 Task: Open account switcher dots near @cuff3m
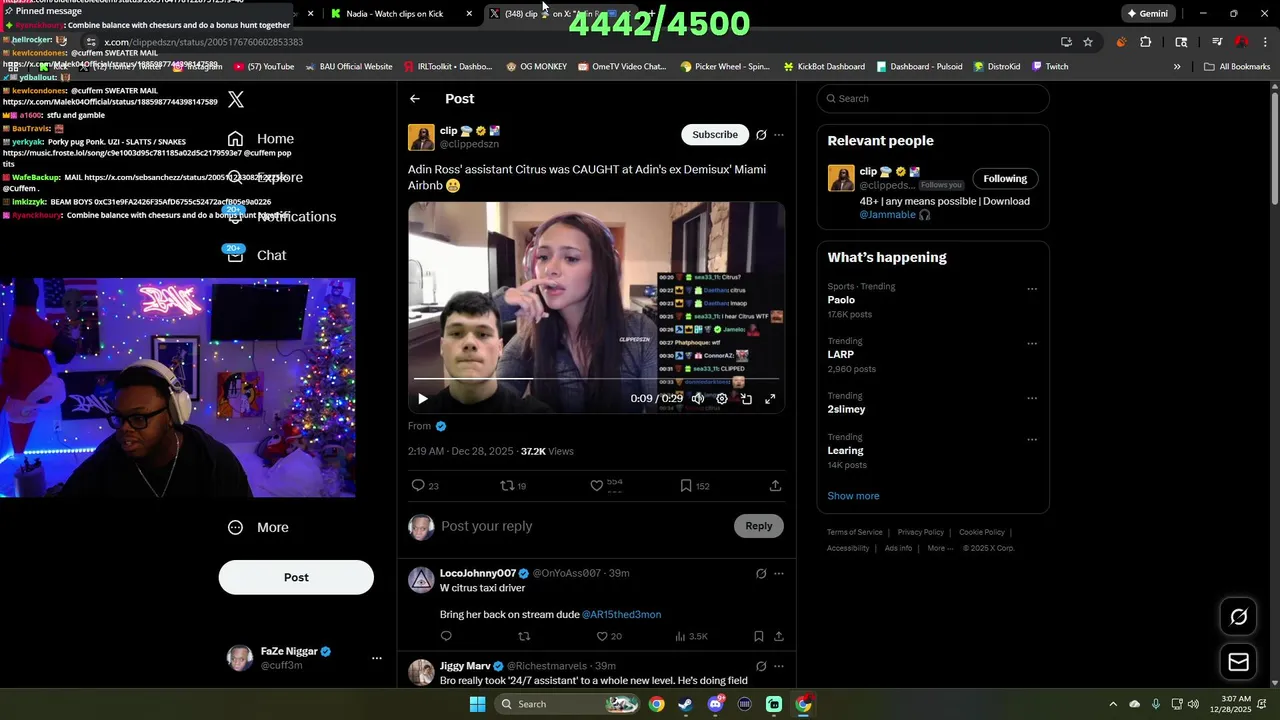[x=377, y=658]
